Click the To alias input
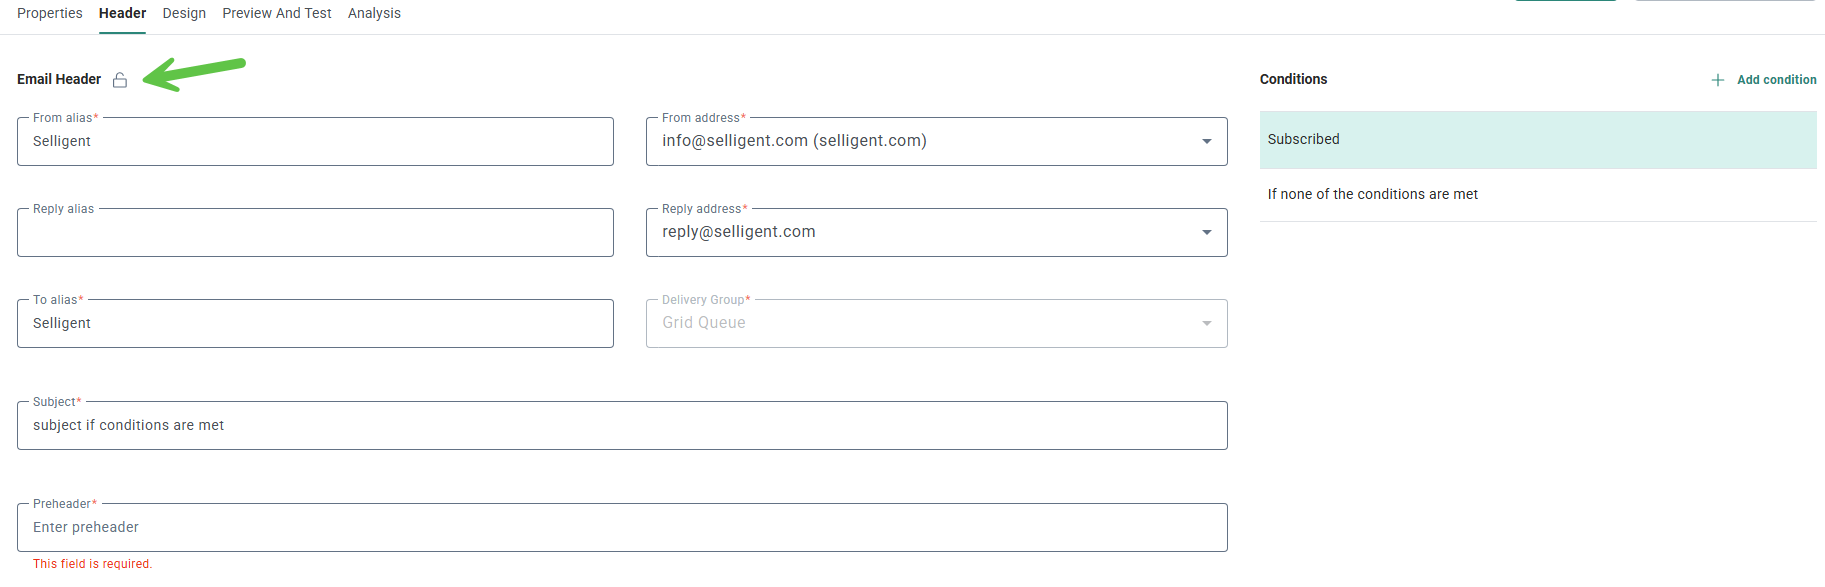 click(x=315, y=324)
